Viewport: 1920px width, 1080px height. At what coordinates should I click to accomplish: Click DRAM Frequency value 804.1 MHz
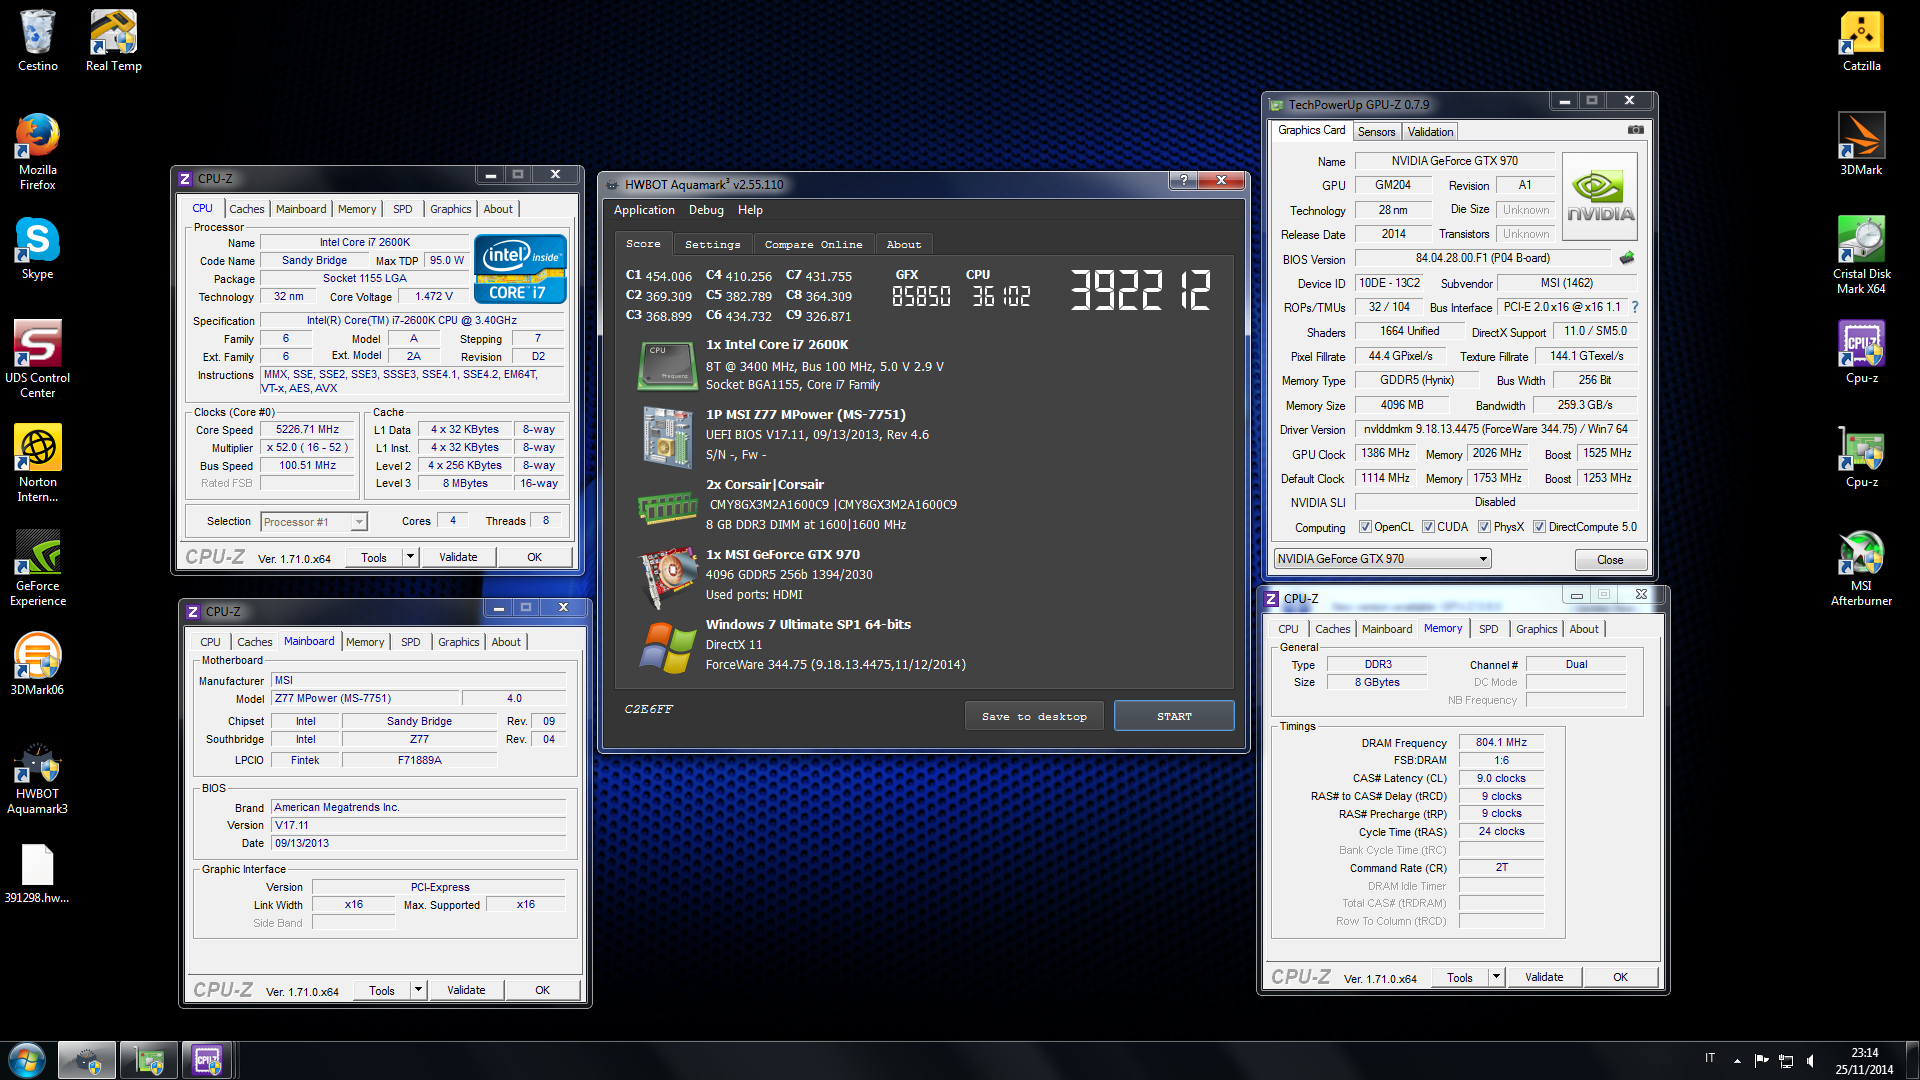coord(1501,742)
